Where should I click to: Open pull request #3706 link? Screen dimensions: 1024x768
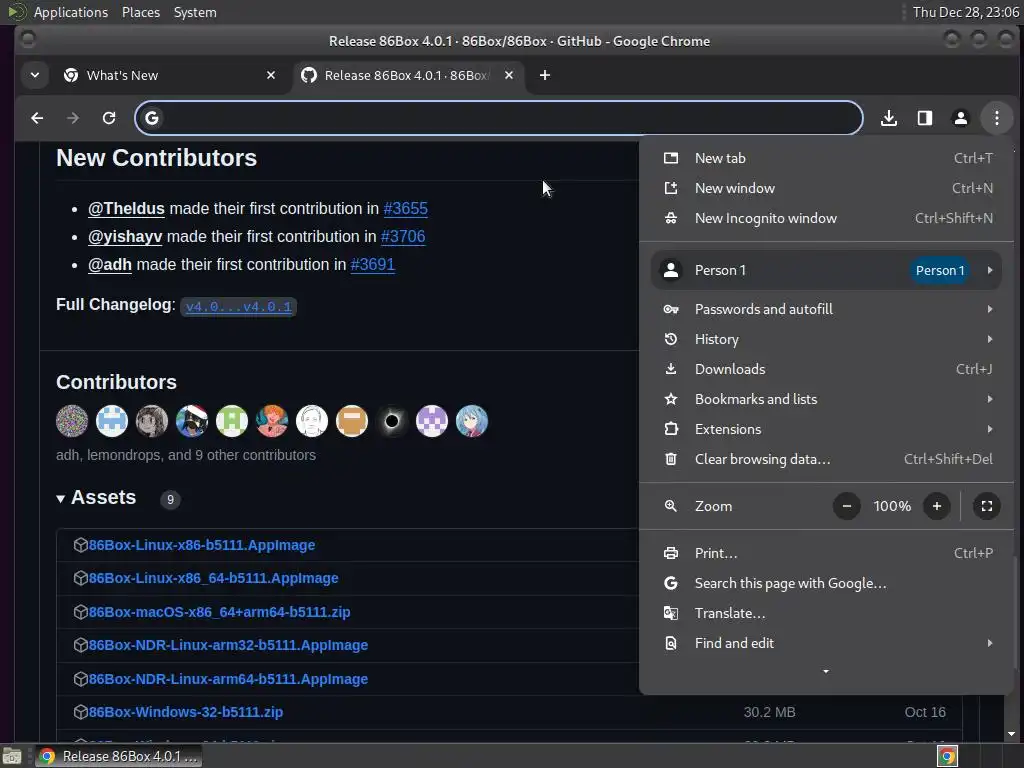coord(403,236)
